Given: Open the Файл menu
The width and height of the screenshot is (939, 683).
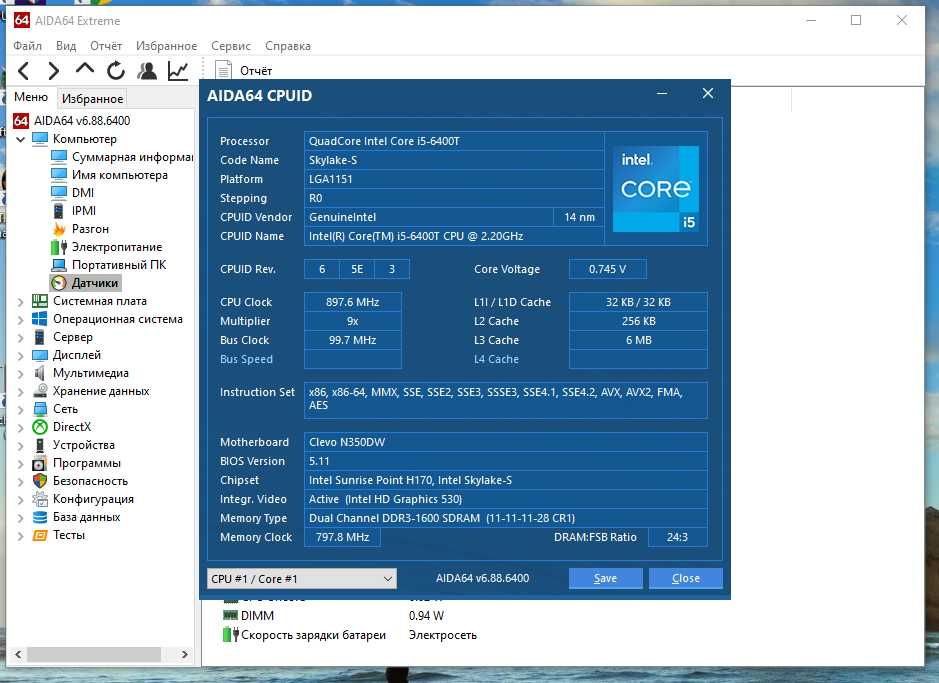Looking at the screenshot, I should click(x=28, y=46).
